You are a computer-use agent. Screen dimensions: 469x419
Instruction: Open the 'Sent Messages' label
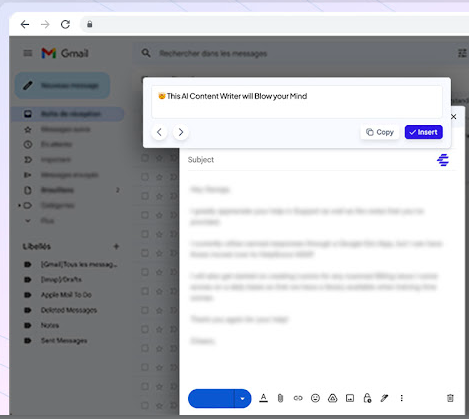(64, 340)
